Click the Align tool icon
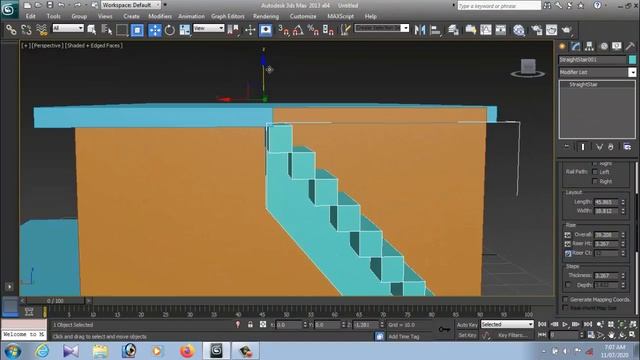The height and width of the screenshot is (360, 640). click(x=436, y=30)
